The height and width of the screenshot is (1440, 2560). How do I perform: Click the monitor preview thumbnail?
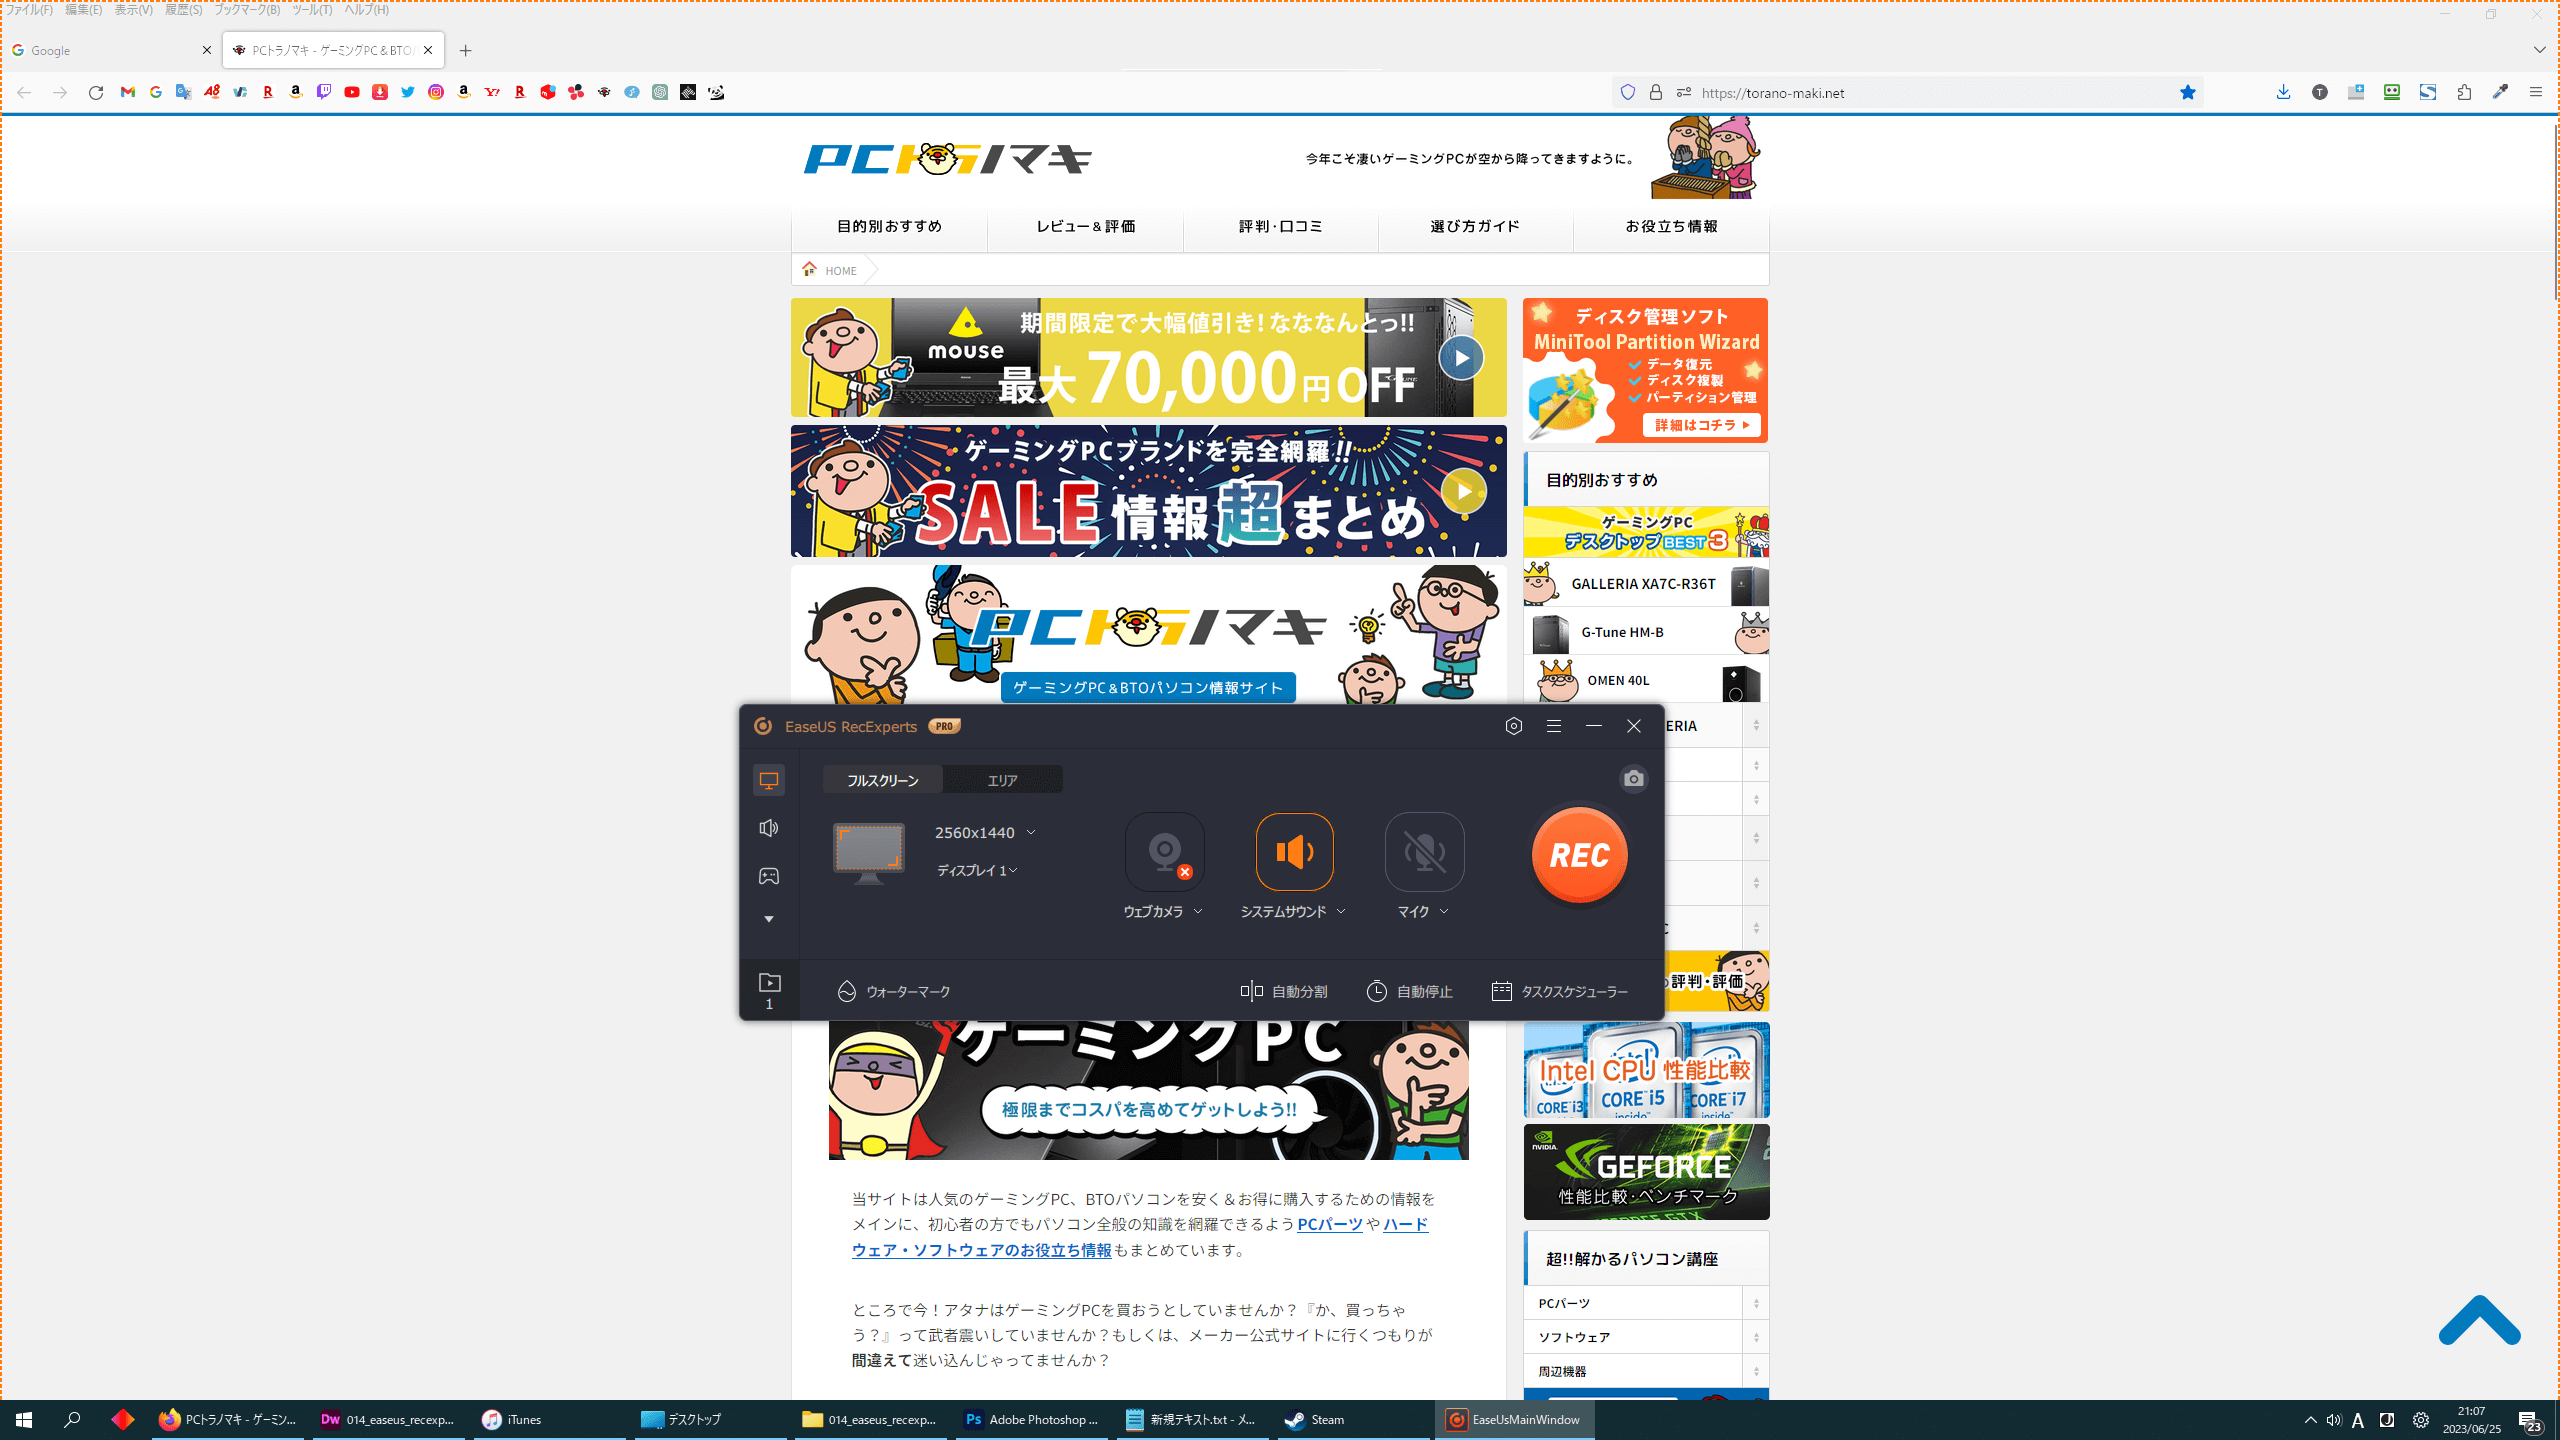pyautogui.click(x=868, y=853)
